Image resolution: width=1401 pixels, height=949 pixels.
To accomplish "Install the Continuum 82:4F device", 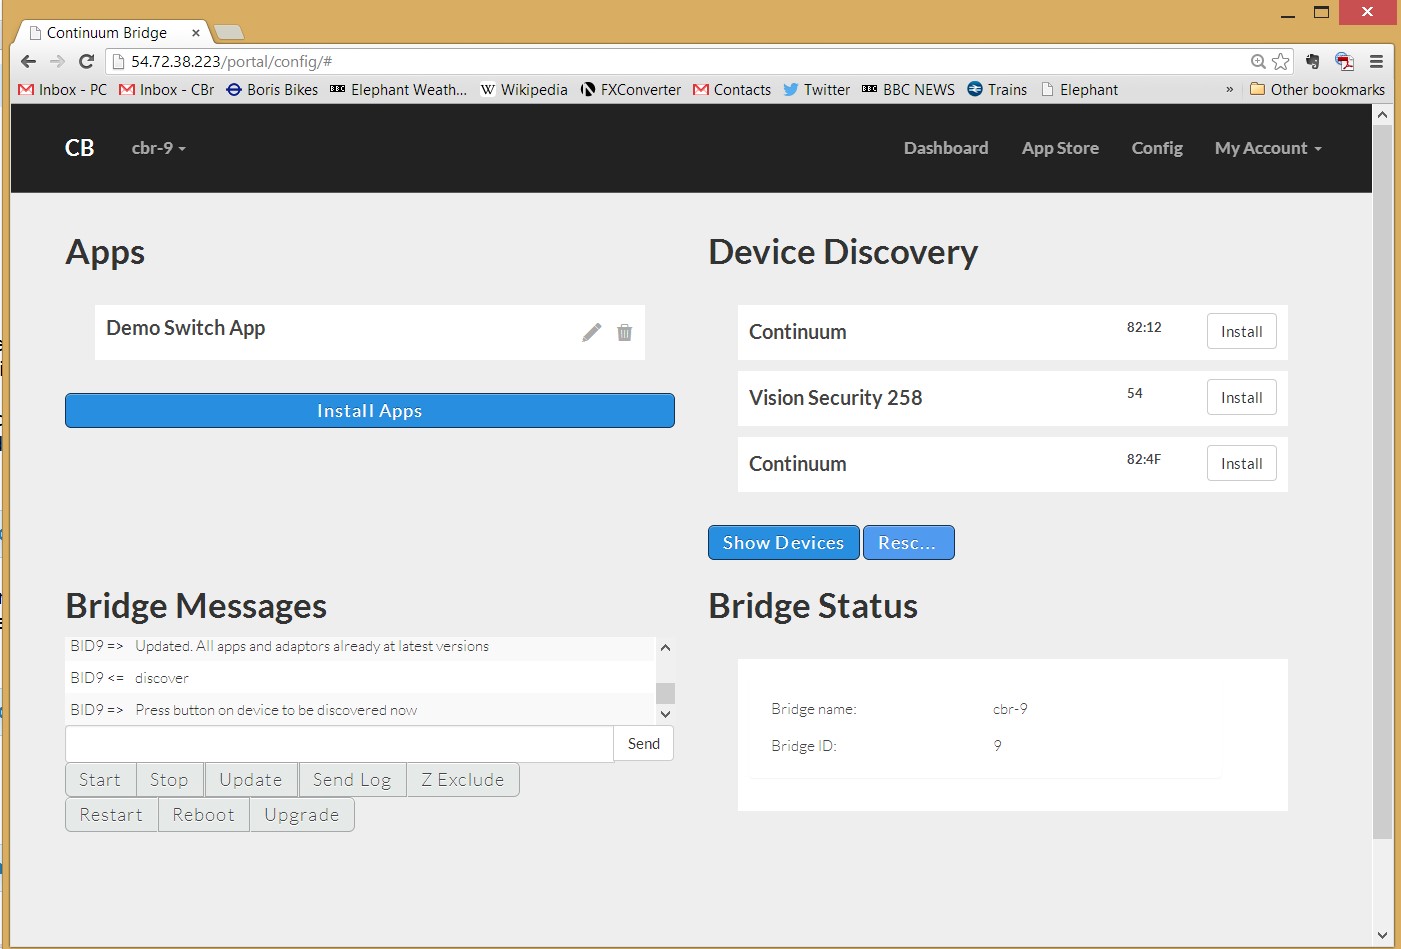I will (1241, 464).
